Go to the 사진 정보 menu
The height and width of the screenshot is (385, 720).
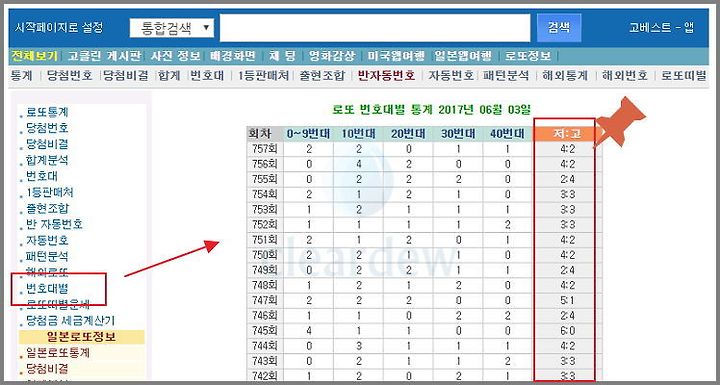tap(176, 56)
